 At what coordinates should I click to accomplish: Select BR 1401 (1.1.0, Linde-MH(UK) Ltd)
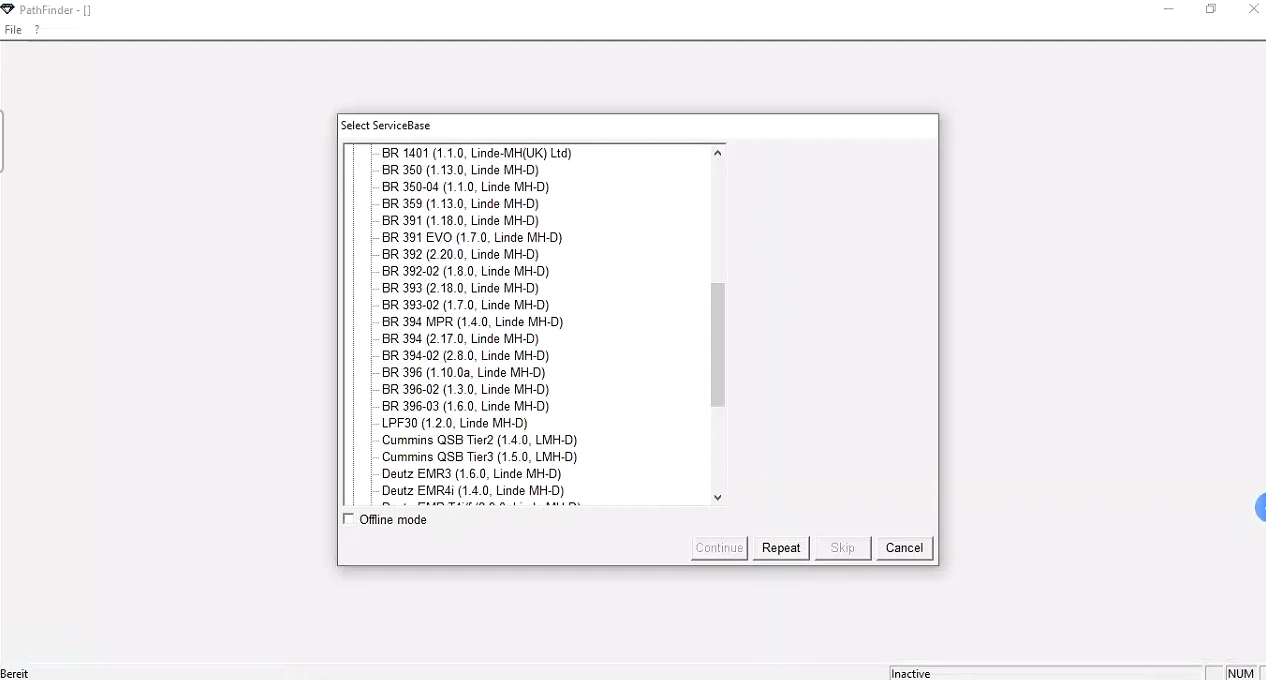[476, 153]
